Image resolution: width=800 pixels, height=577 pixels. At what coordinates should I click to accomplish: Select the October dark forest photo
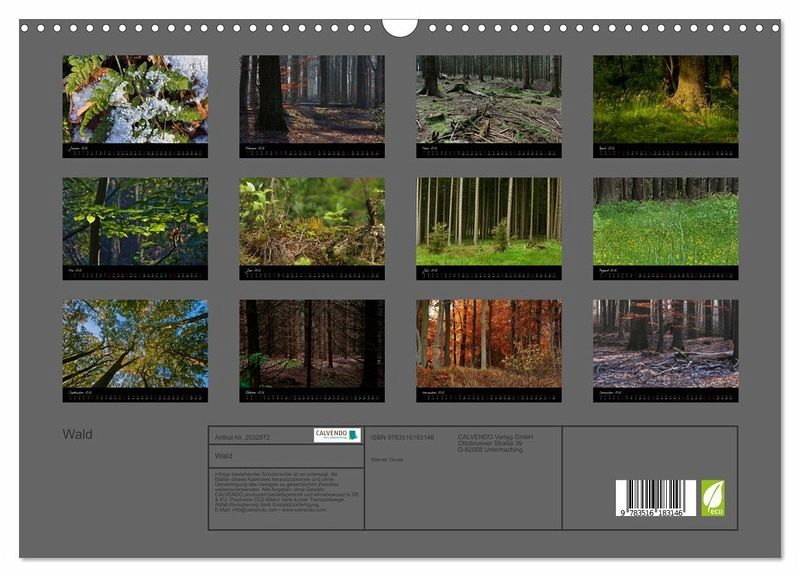[x=311, y=344]
